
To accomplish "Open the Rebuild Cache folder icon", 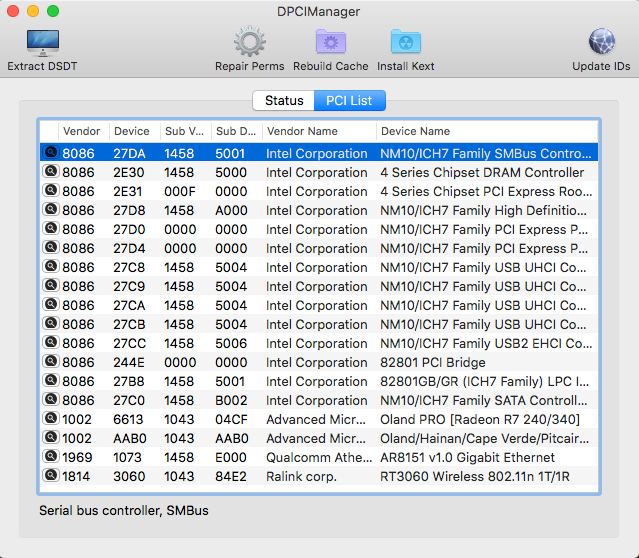I will (331, 42).
